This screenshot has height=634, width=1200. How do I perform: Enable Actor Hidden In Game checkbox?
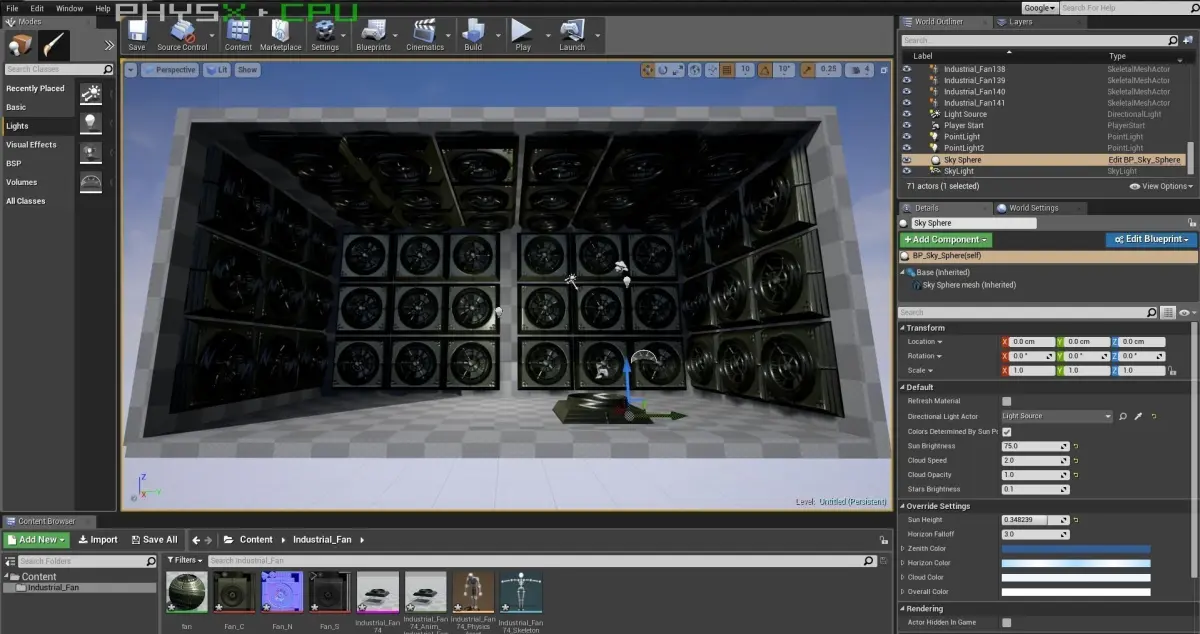point(1007,623)
